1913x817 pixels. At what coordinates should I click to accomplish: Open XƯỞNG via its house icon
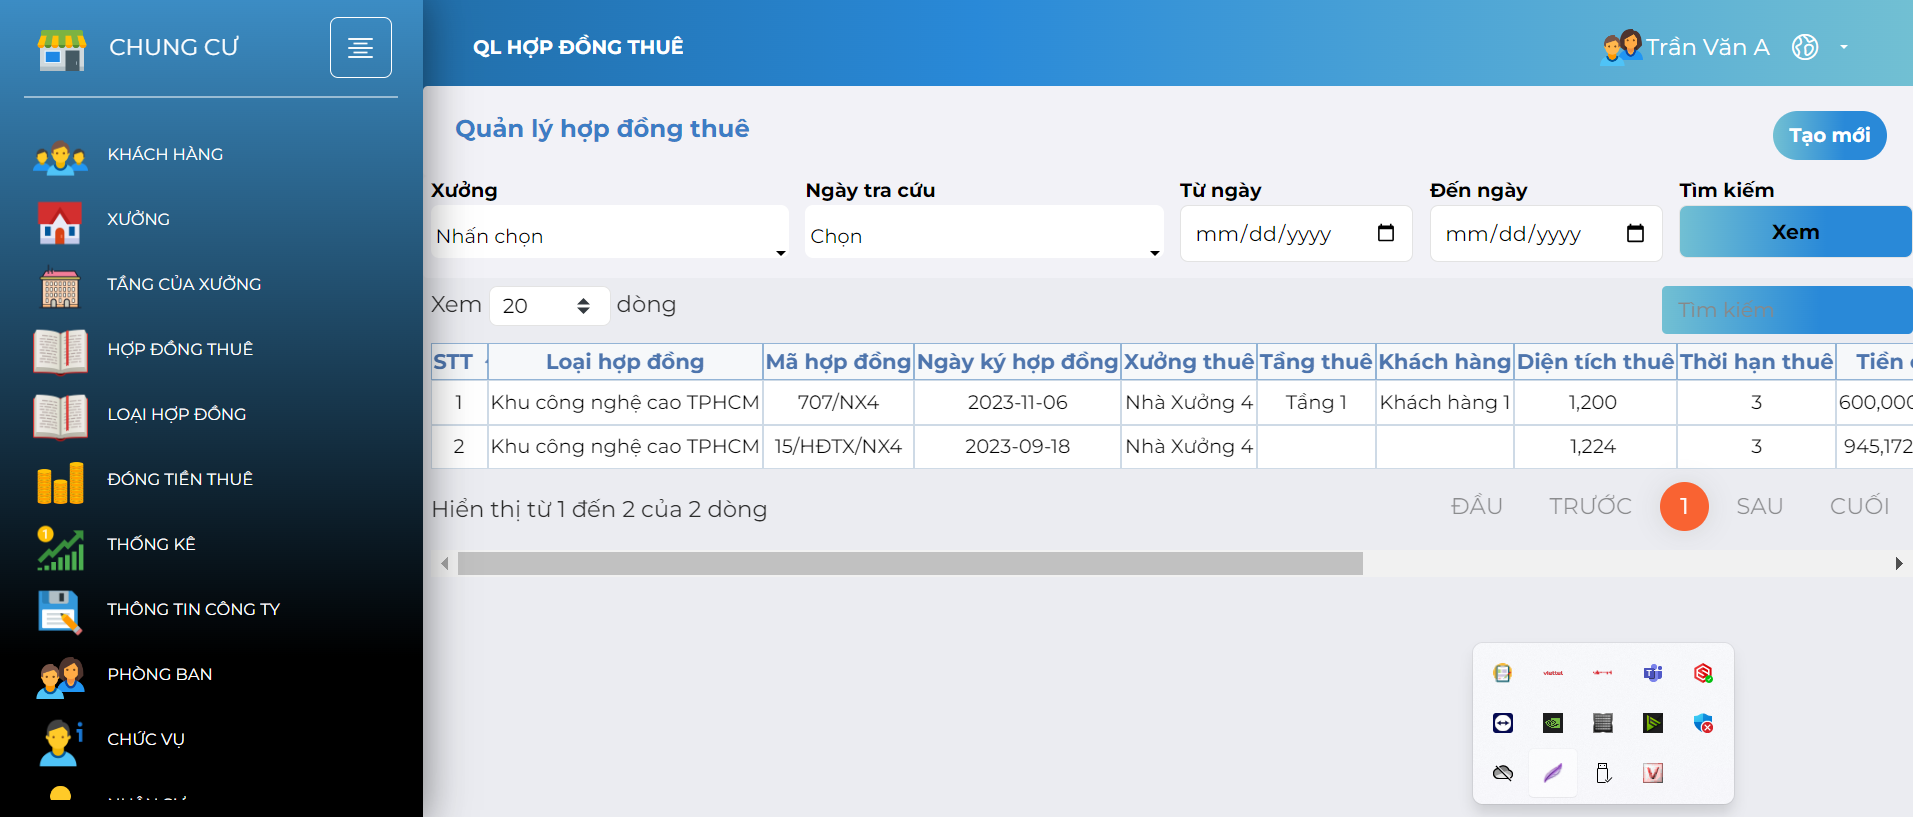click(x=60, y=222)
